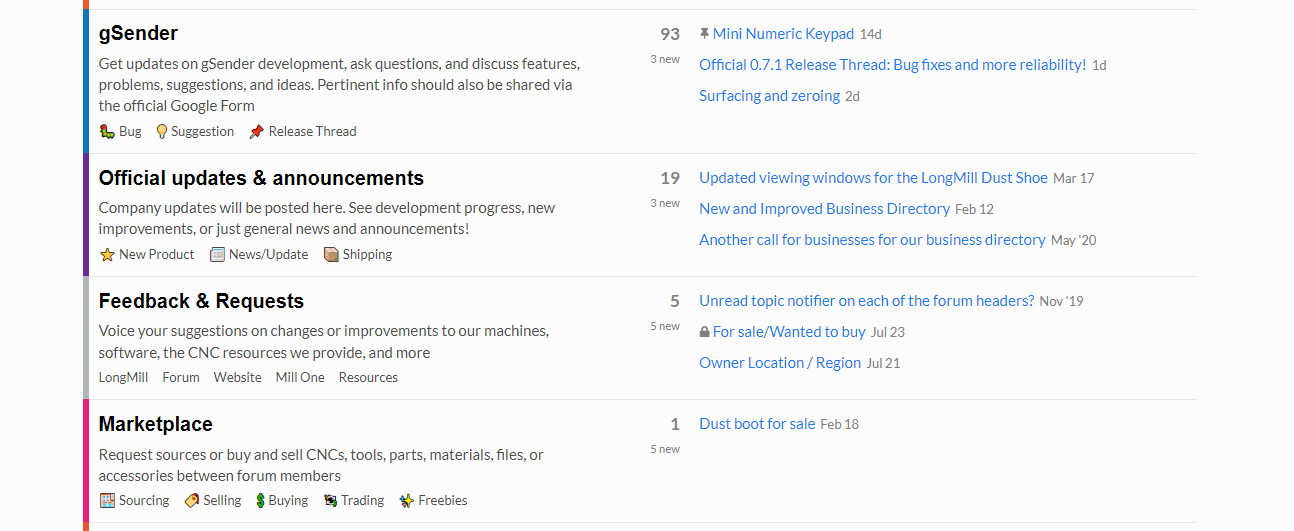Open the News/Update newspaper tag
The width and height of the screenshot is (1294, 531).
[x=259, y=254]
